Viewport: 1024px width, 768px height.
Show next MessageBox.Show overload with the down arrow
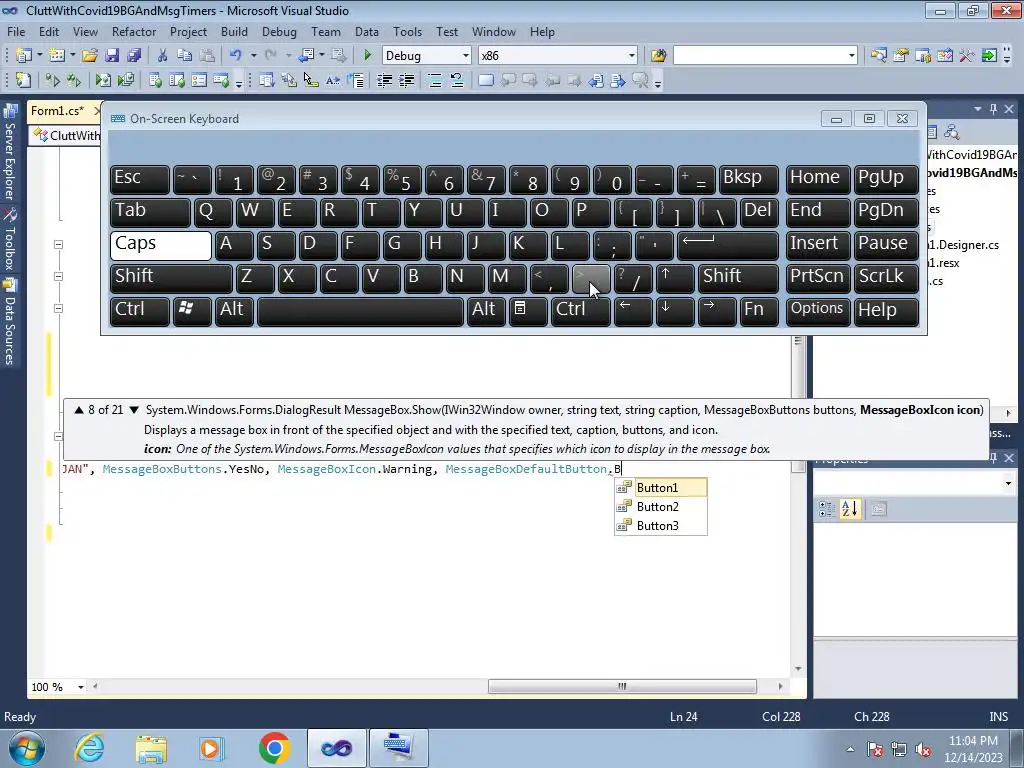(134, 410)
